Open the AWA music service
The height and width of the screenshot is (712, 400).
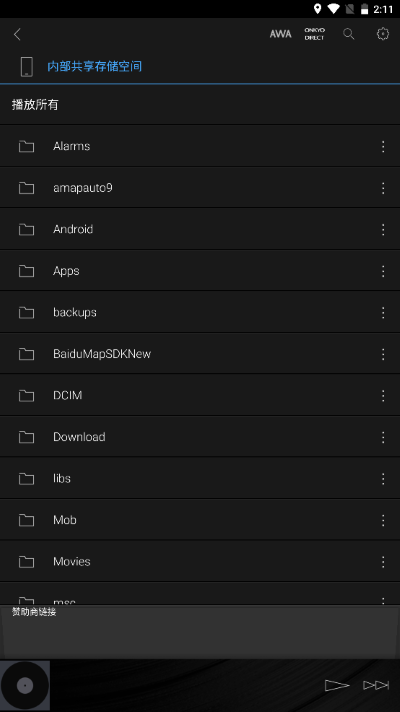tap(281, 34)
